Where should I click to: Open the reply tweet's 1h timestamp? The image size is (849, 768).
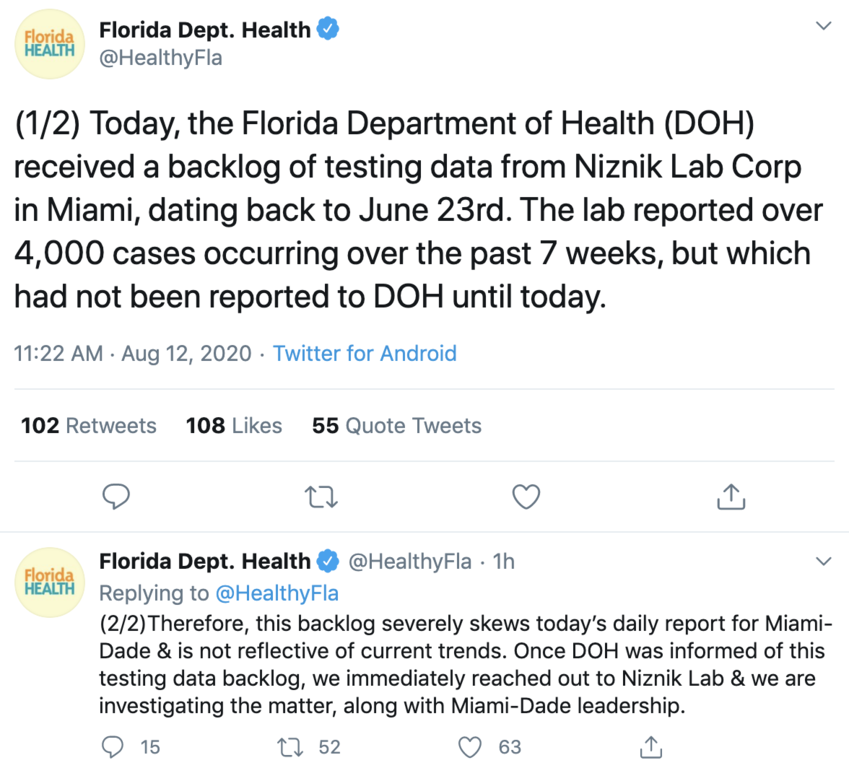503,562
